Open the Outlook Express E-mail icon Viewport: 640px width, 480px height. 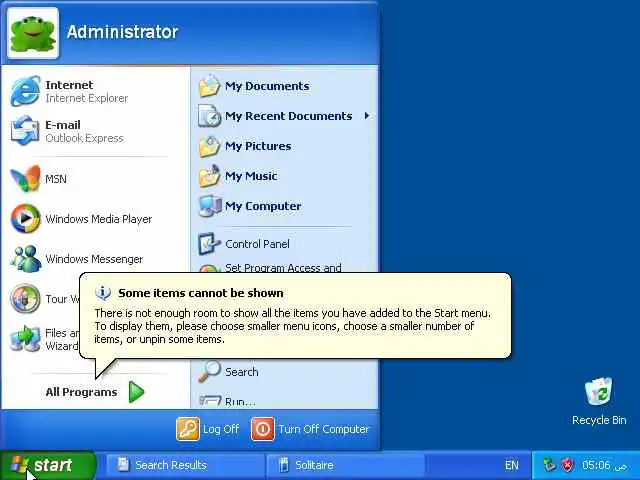(26, 131)
